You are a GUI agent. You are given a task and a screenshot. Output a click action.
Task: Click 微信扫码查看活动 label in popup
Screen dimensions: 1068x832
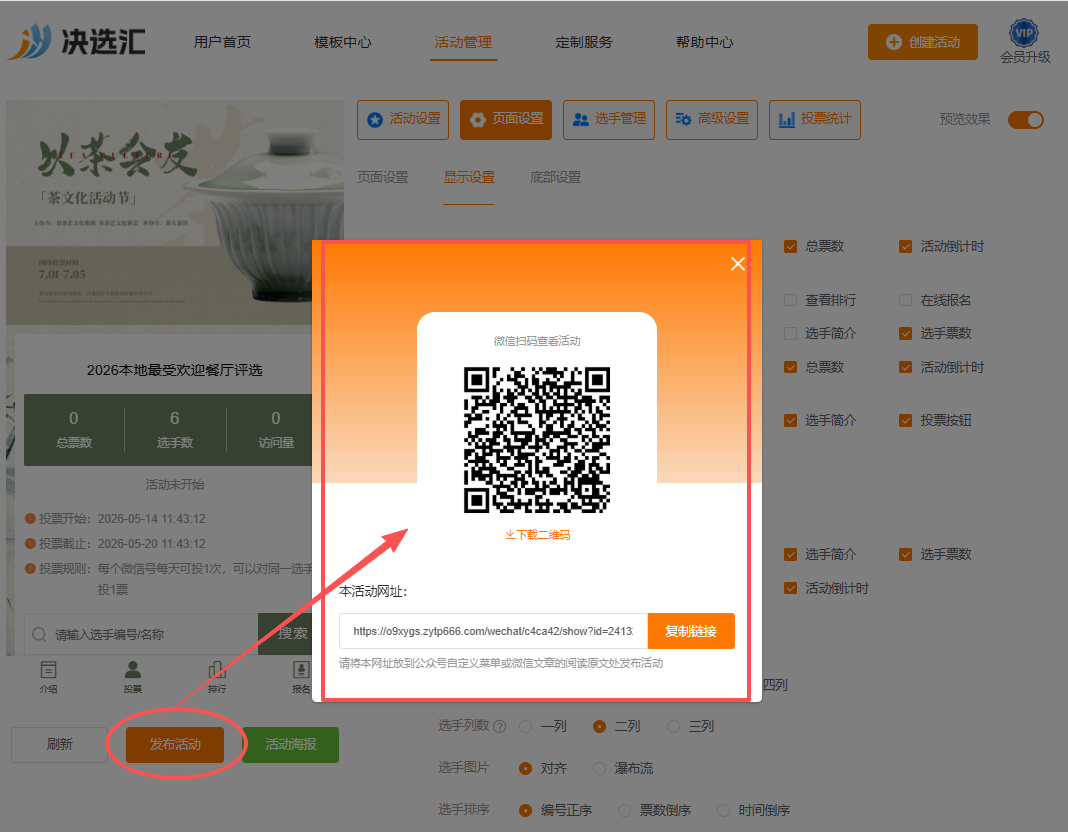(x=537, y=341)
